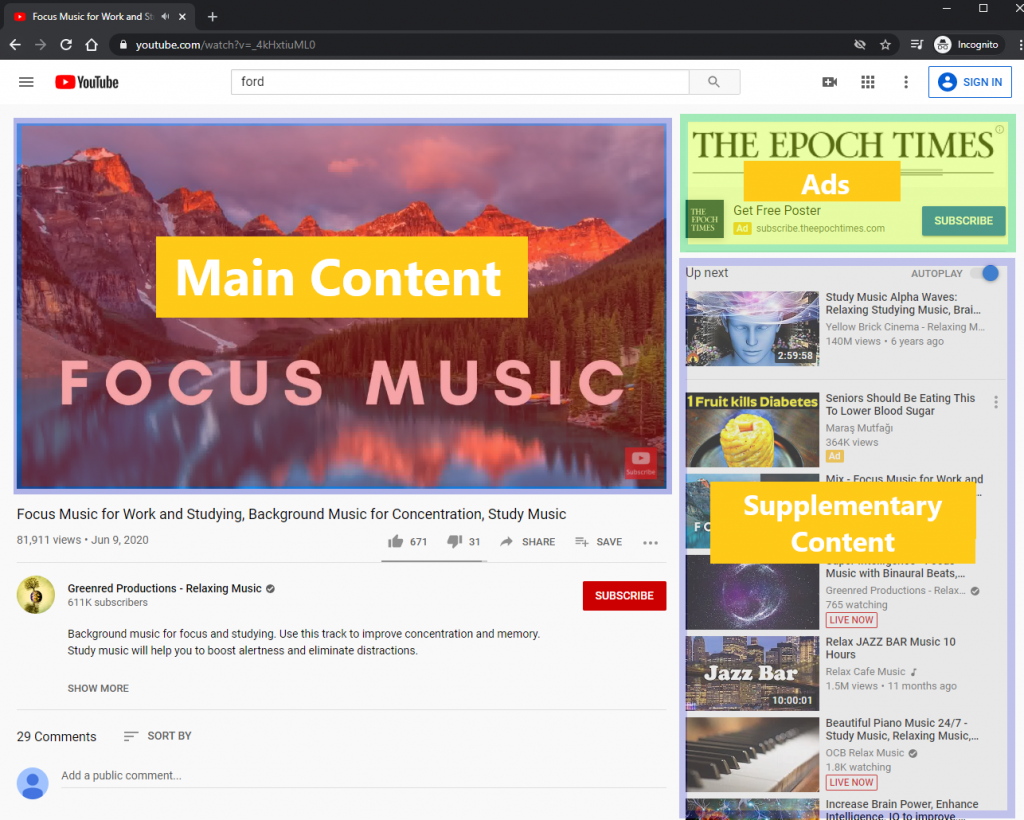Bookmark this page with the star icon
Screen dimensions: 1024x820
pyautogui.click(x=886, y=44)
